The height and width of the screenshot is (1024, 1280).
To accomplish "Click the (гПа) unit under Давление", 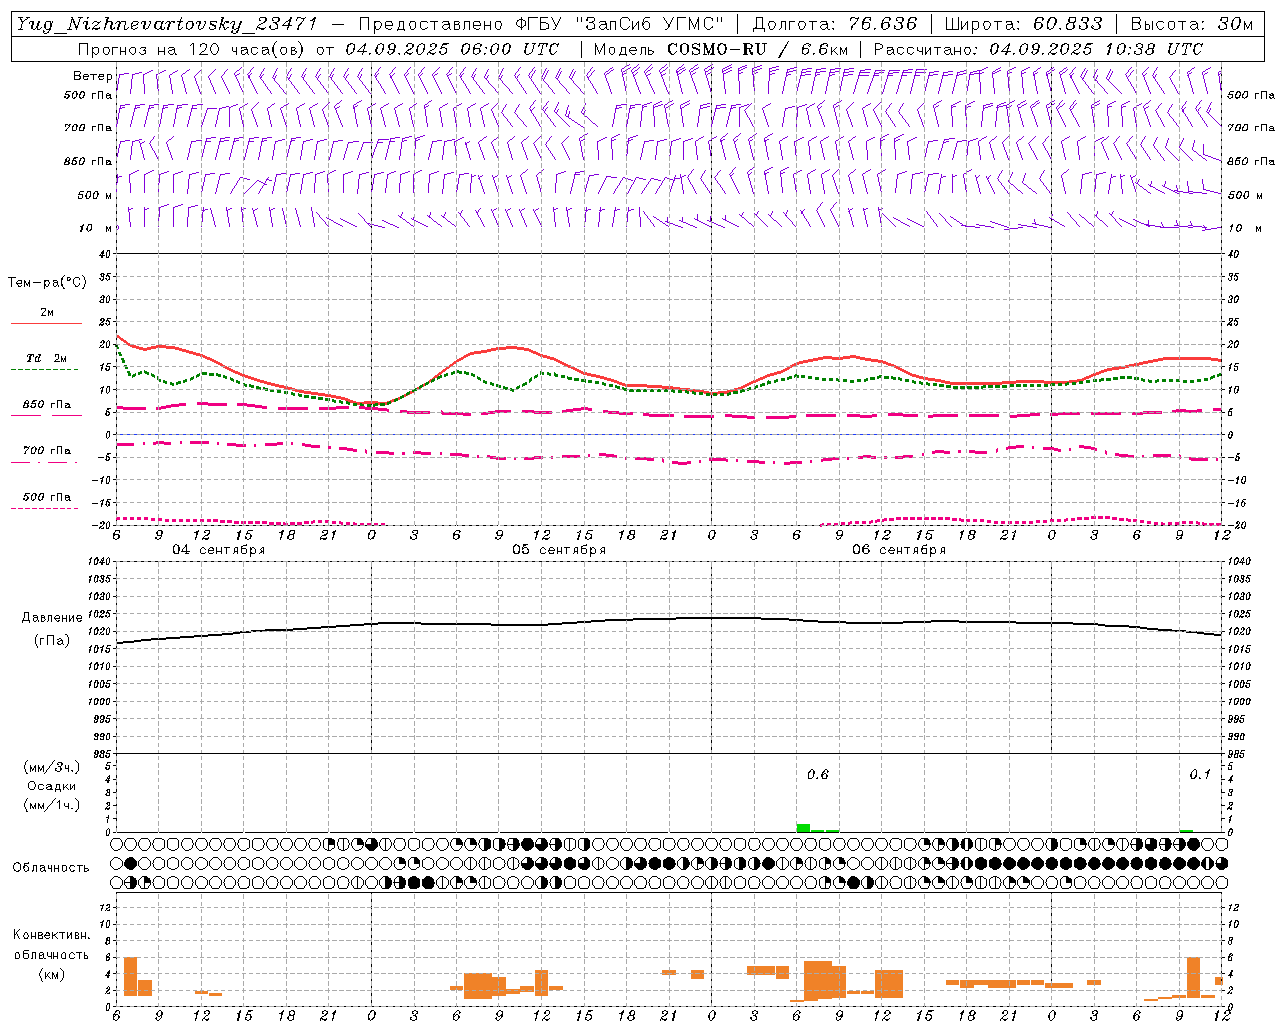I will coord(52,641).
